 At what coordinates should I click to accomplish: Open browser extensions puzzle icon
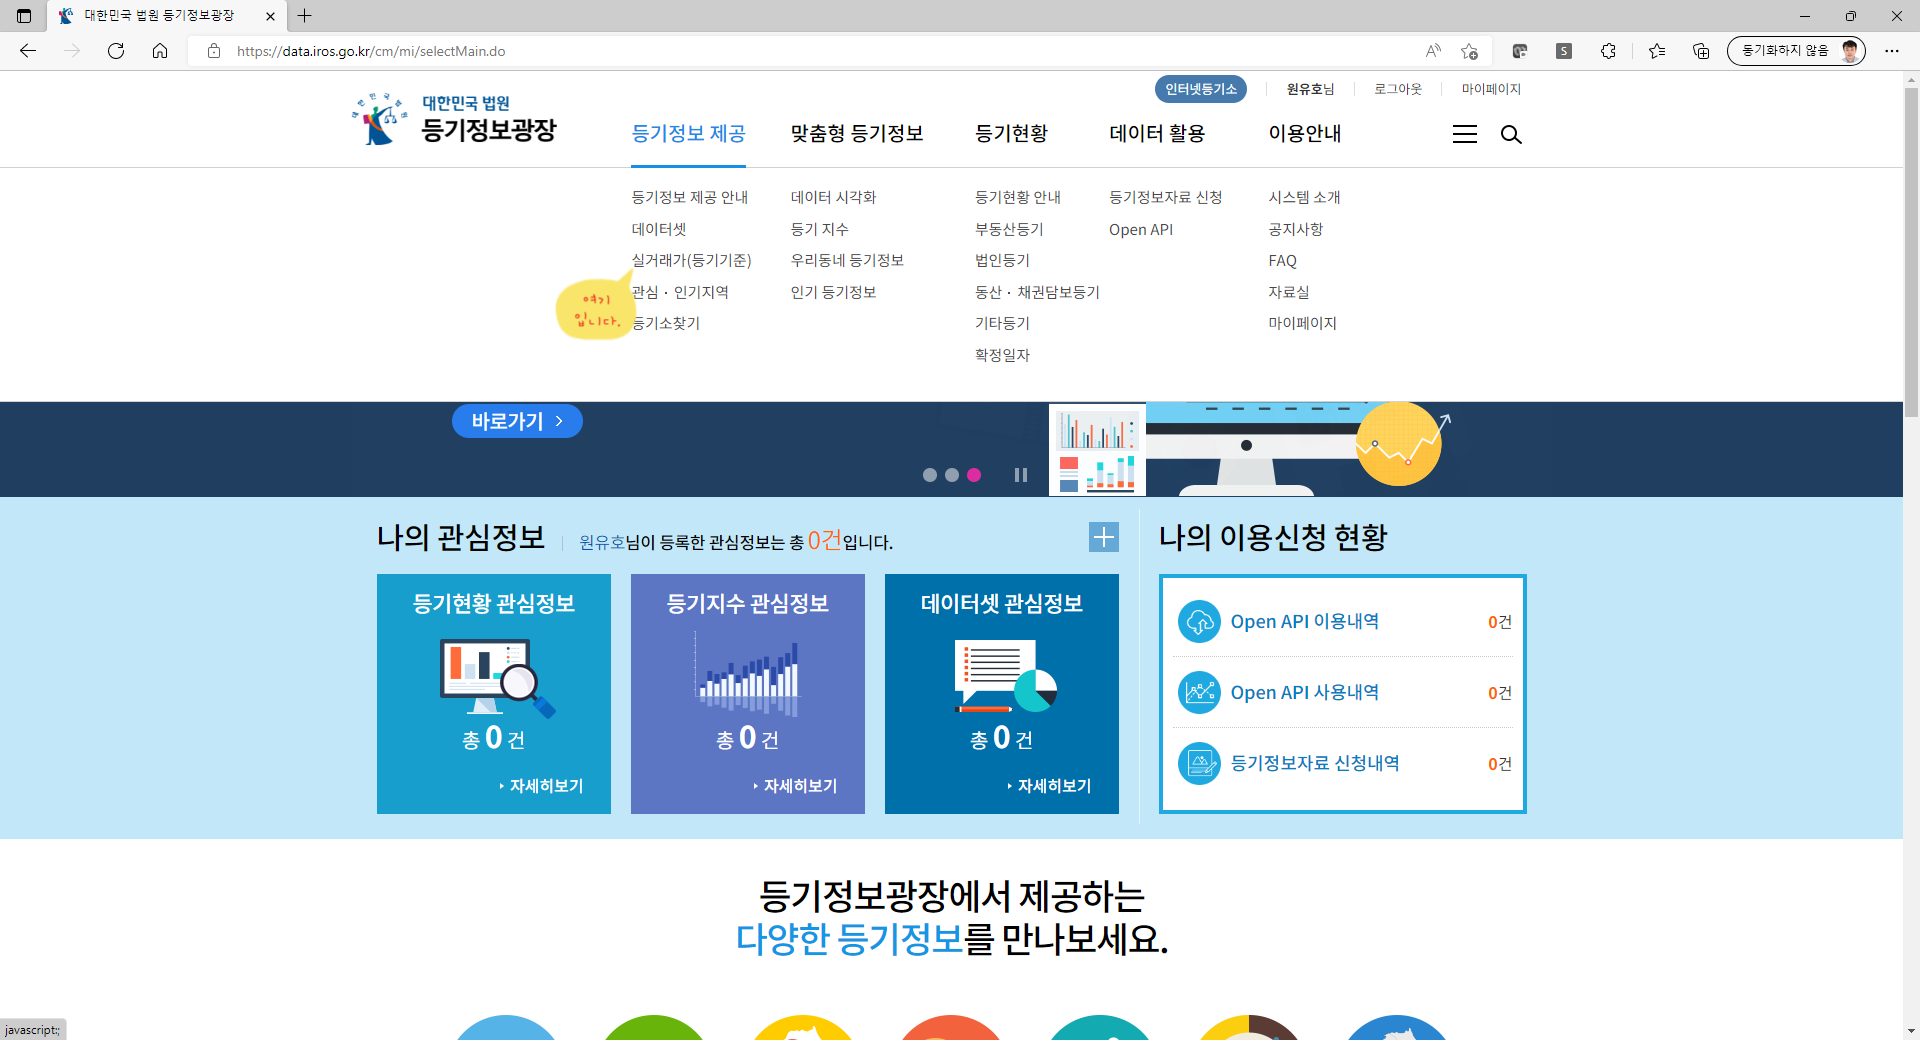(1608, 51)
